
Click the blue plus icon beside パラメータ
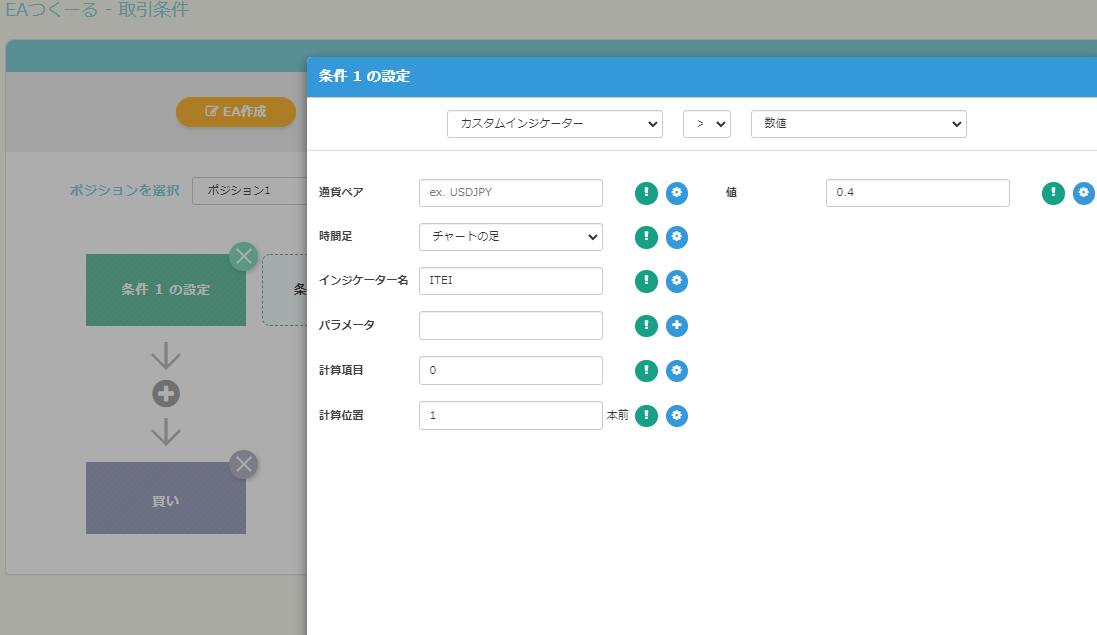(x=677, y=325)
